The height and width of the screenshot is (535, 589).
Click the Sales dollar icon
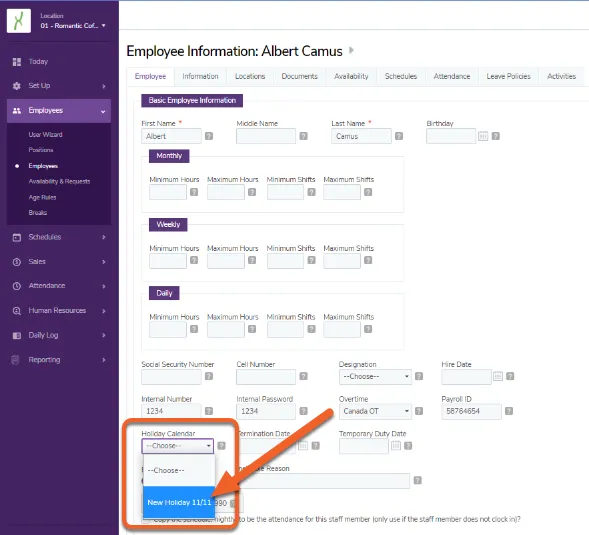pyautogui.click(x=17, y=262)
